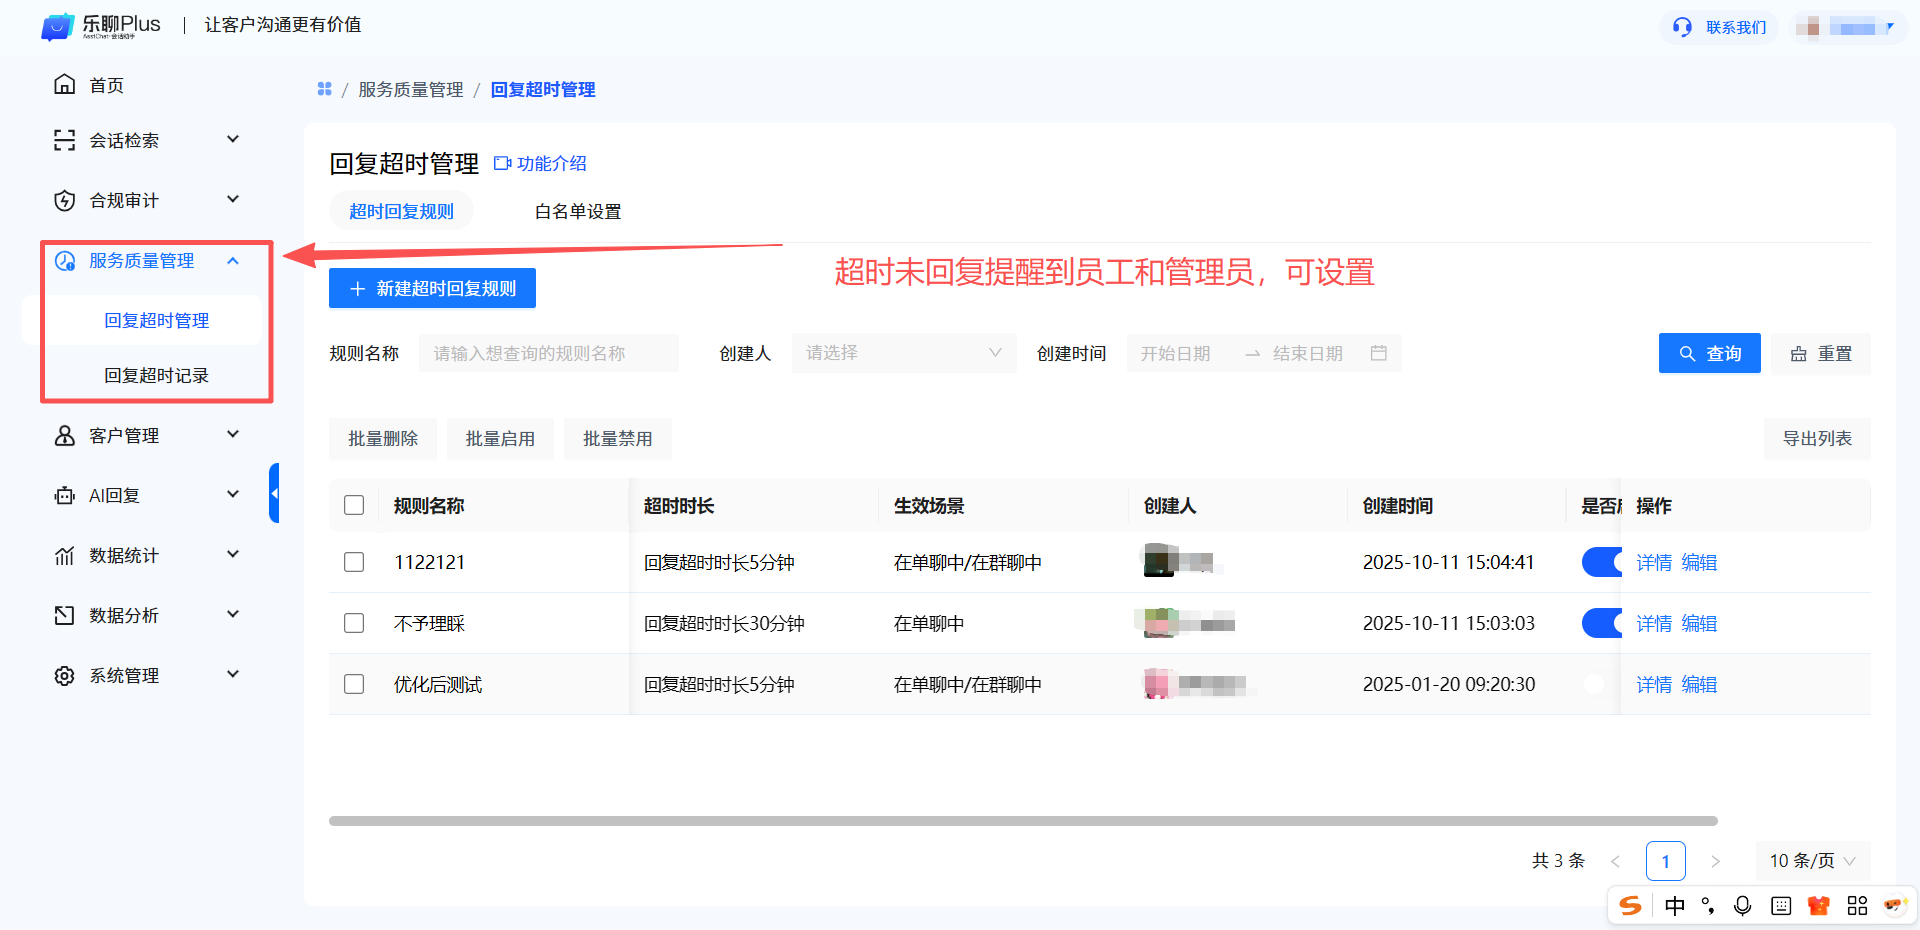Click the 规则名称 search input field
The width and height of the screenshot is (1920, 930).
click(548, 353)
